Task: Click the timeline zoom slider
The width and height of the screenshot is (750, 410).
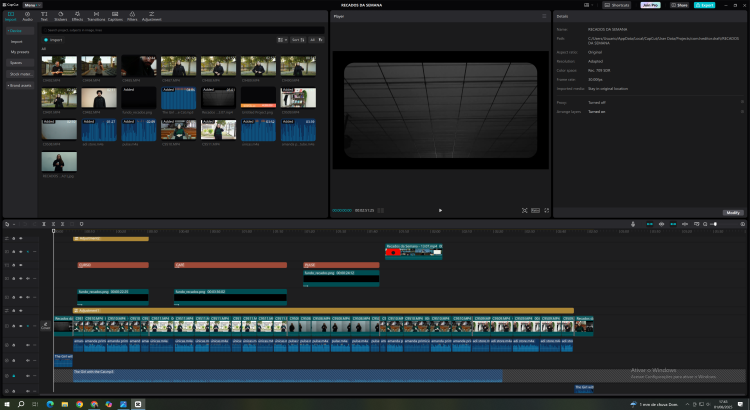Action: (x=715, y=224)
